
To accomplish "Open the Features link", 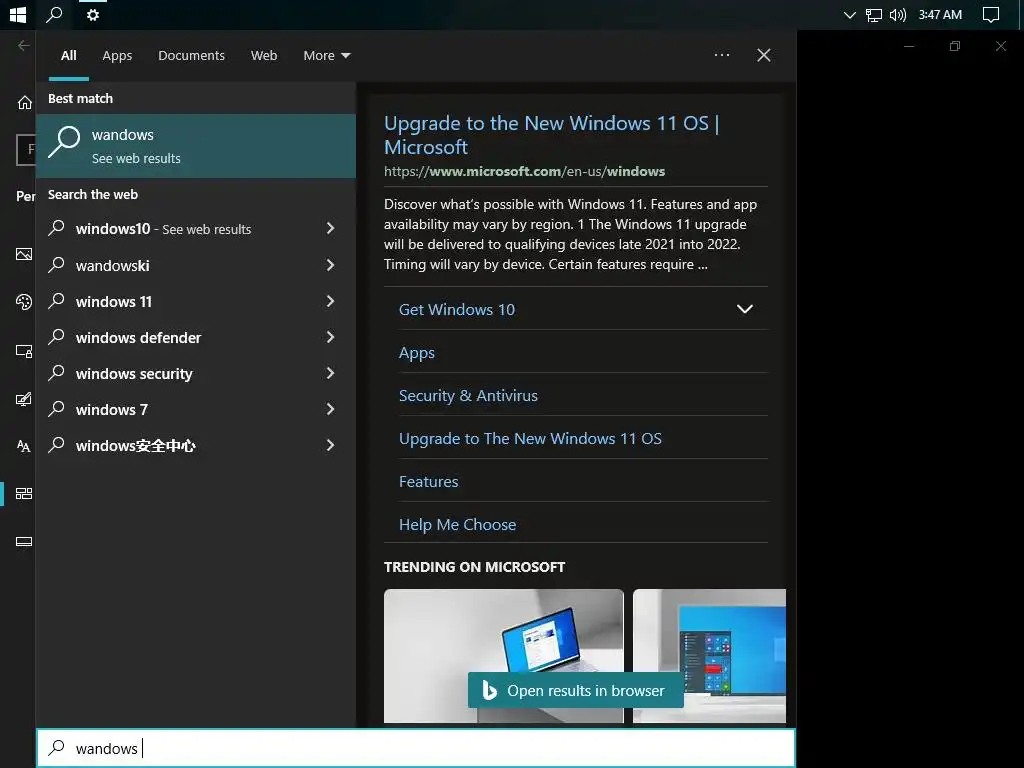I will click(428, 481).
